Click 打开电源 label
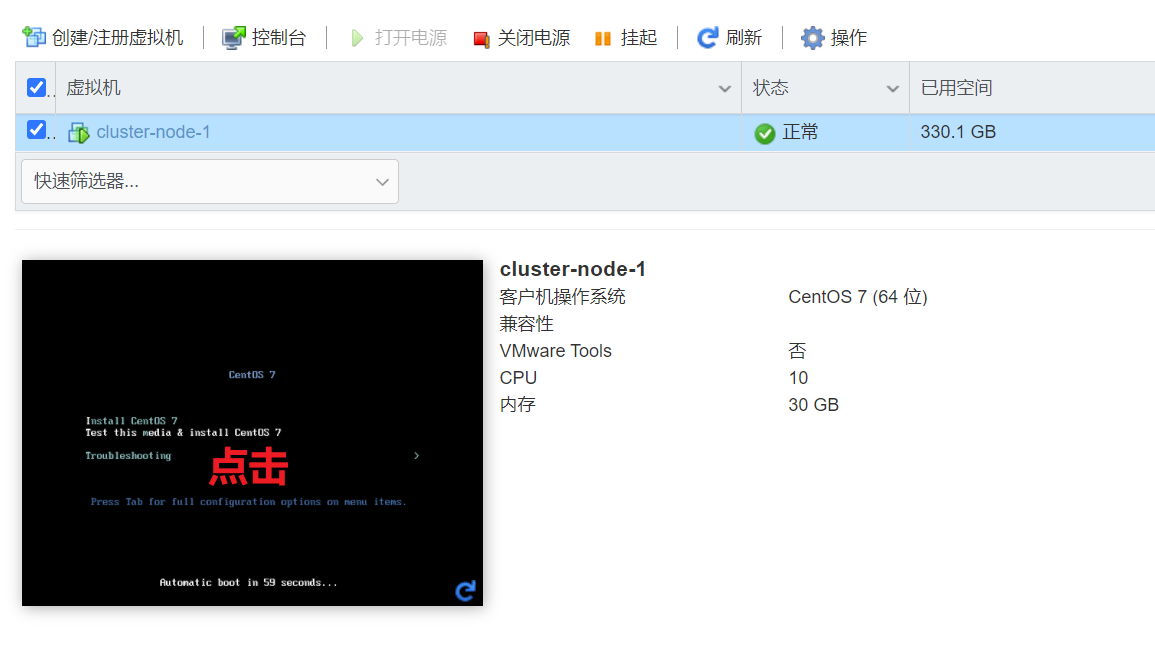Viewport: 1155px width, 656px height. pyautogui.click(x=410, y=38)
